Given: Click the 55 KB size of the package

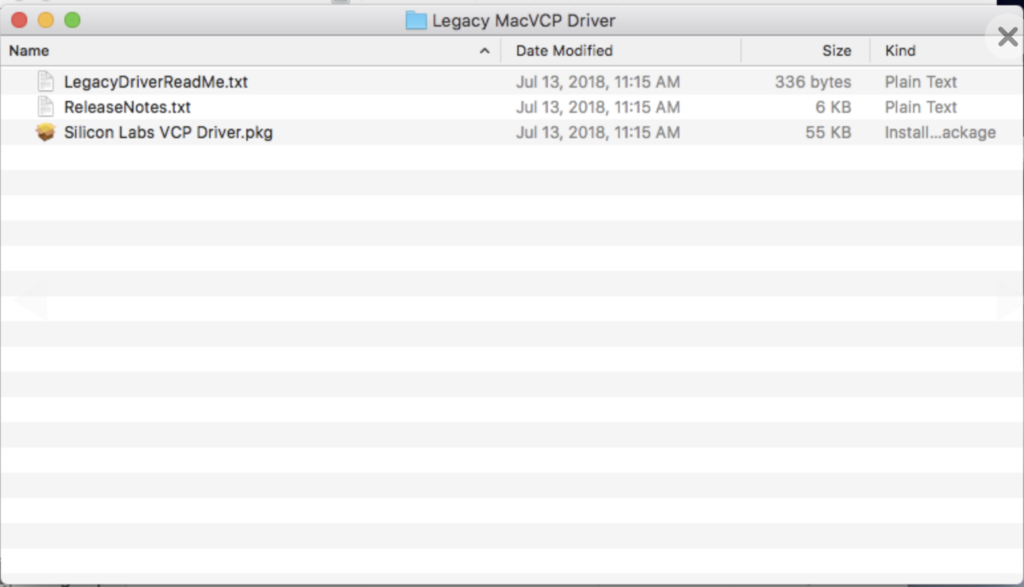Looking at the screenshot, I should point(828,132).
